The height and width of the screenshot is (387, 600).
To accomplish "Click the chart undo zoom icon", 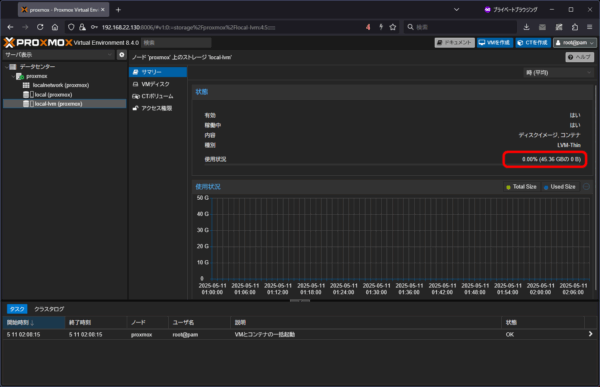I will click(586, 187).
